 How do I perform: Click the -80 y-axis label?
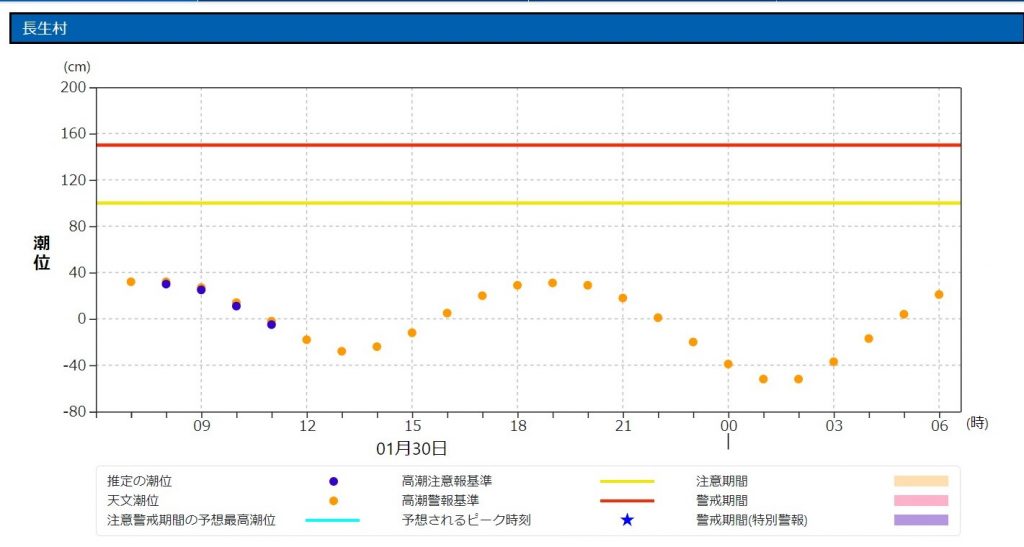point(74,412)
